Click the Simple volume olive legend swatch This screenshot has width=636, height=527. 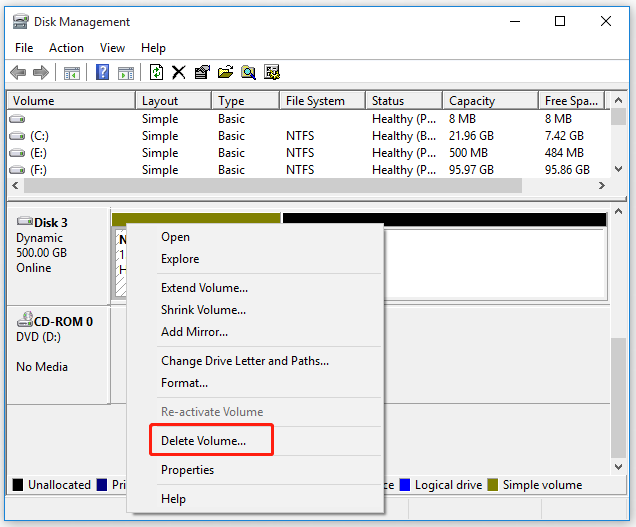click(x=492, y=485)
